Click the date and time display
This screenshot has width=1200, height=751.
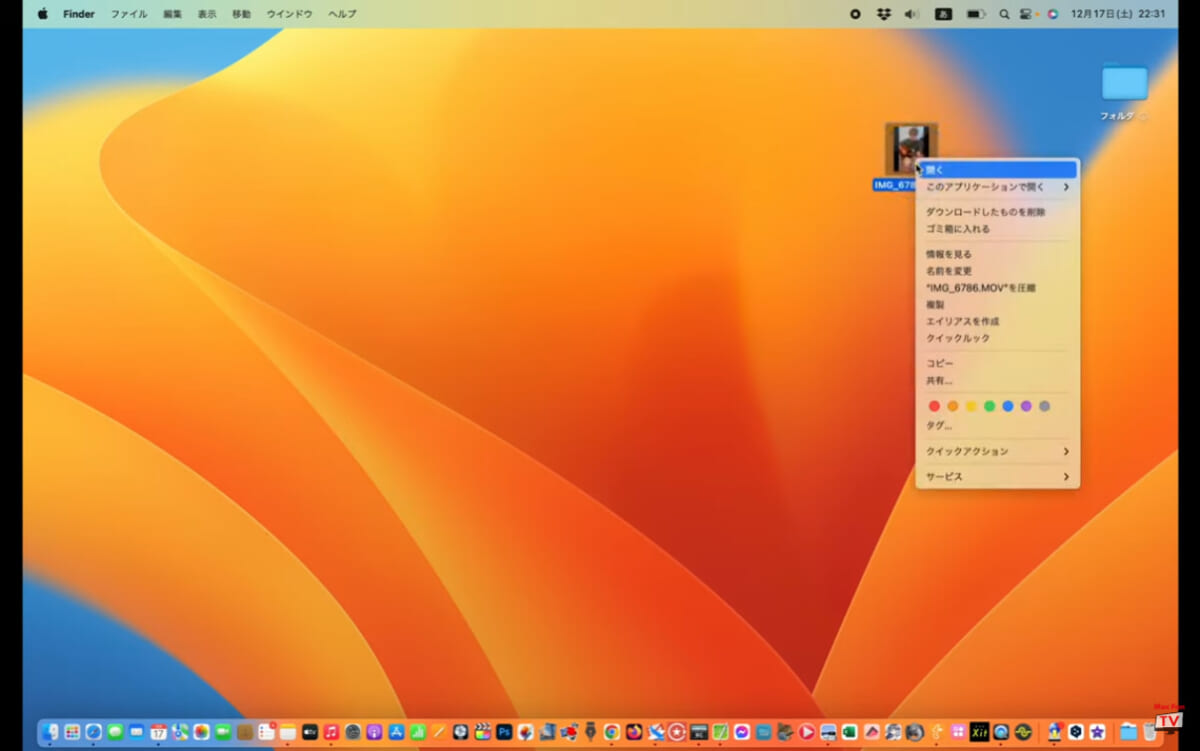tap(1118, 14)
